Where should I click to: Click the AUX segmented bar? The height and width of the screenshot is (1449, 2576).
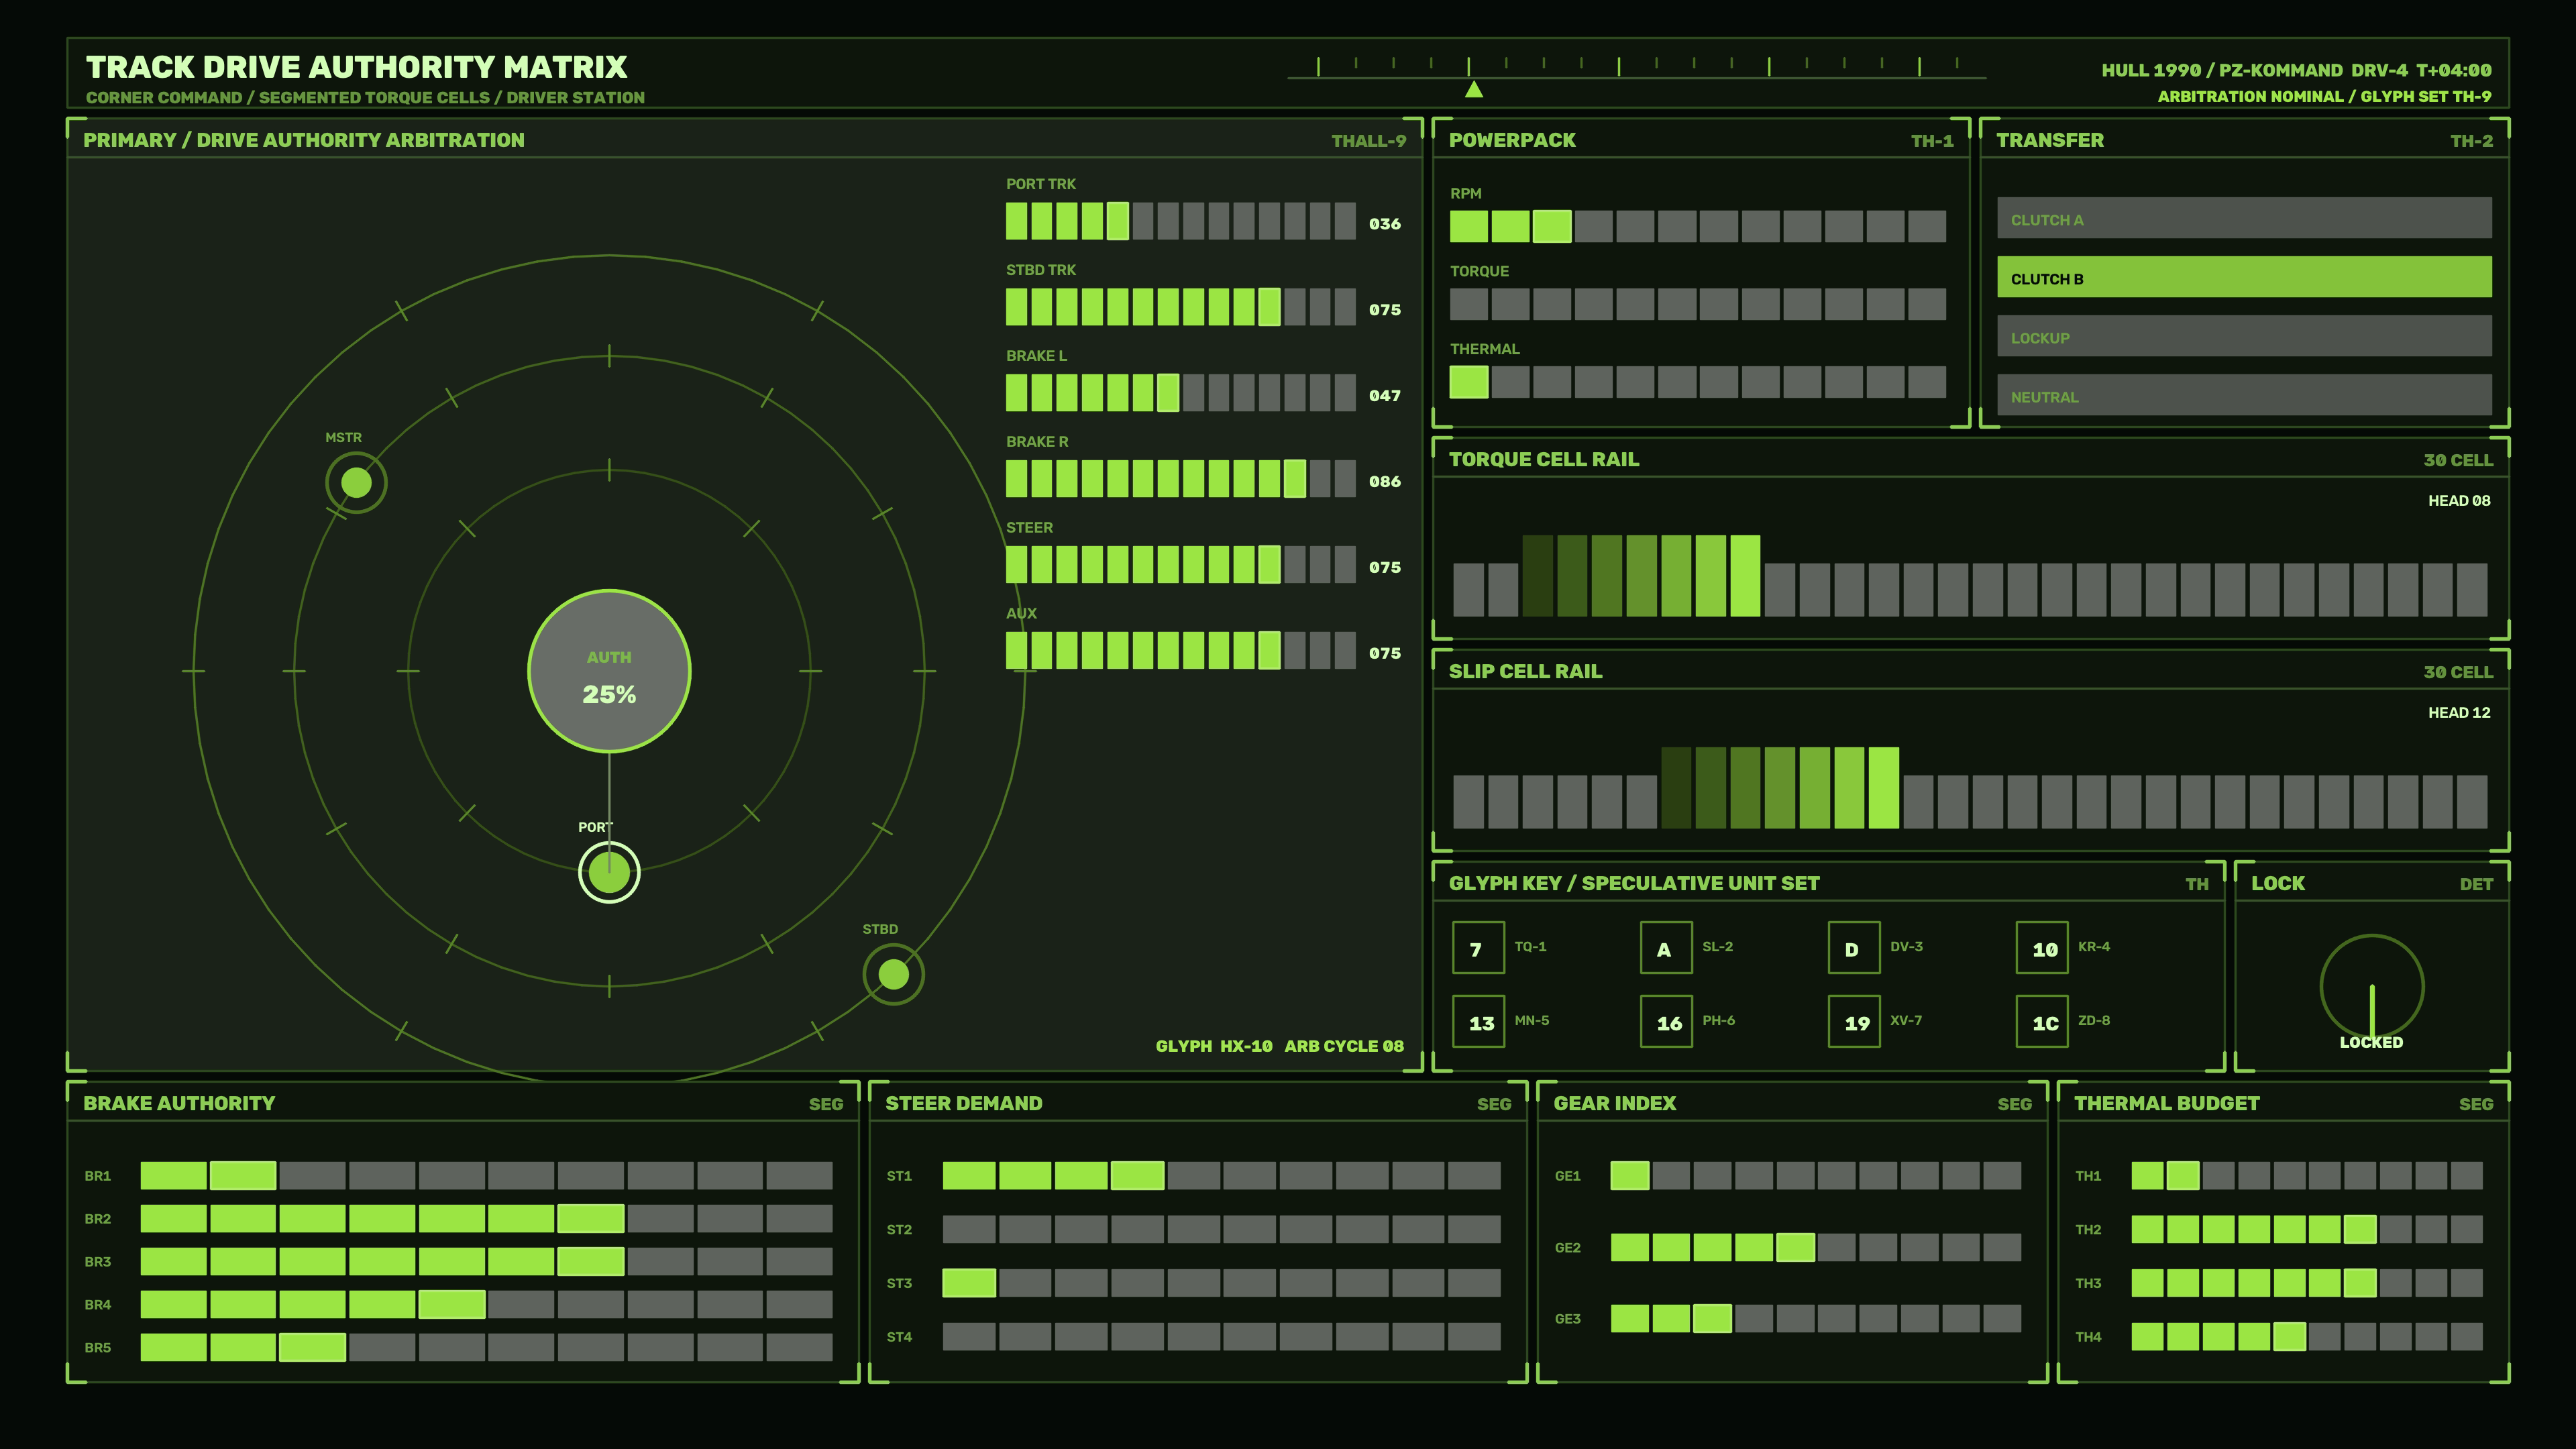coord(1181,651)
